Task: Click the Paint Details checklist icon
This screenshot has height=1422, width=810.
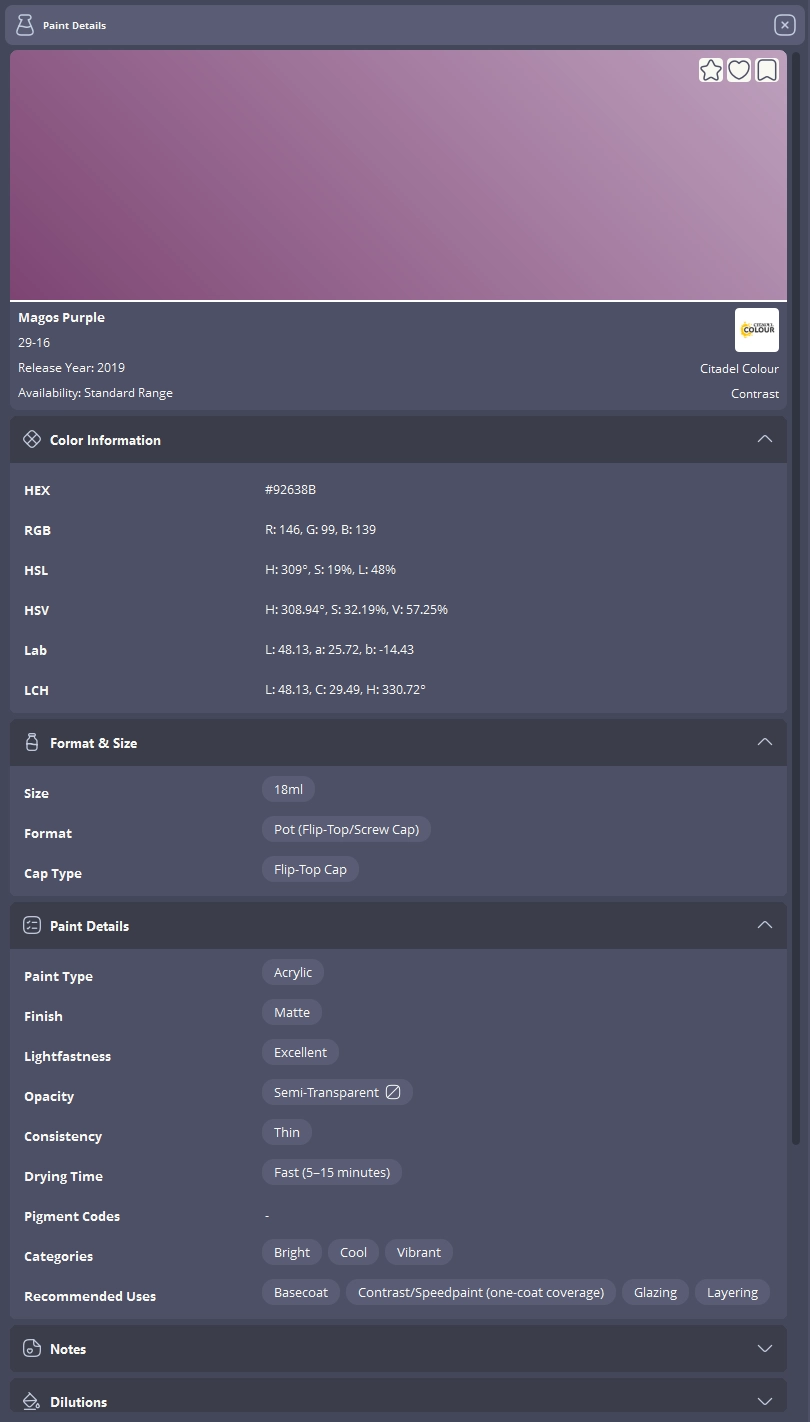Action: [32, 925]
